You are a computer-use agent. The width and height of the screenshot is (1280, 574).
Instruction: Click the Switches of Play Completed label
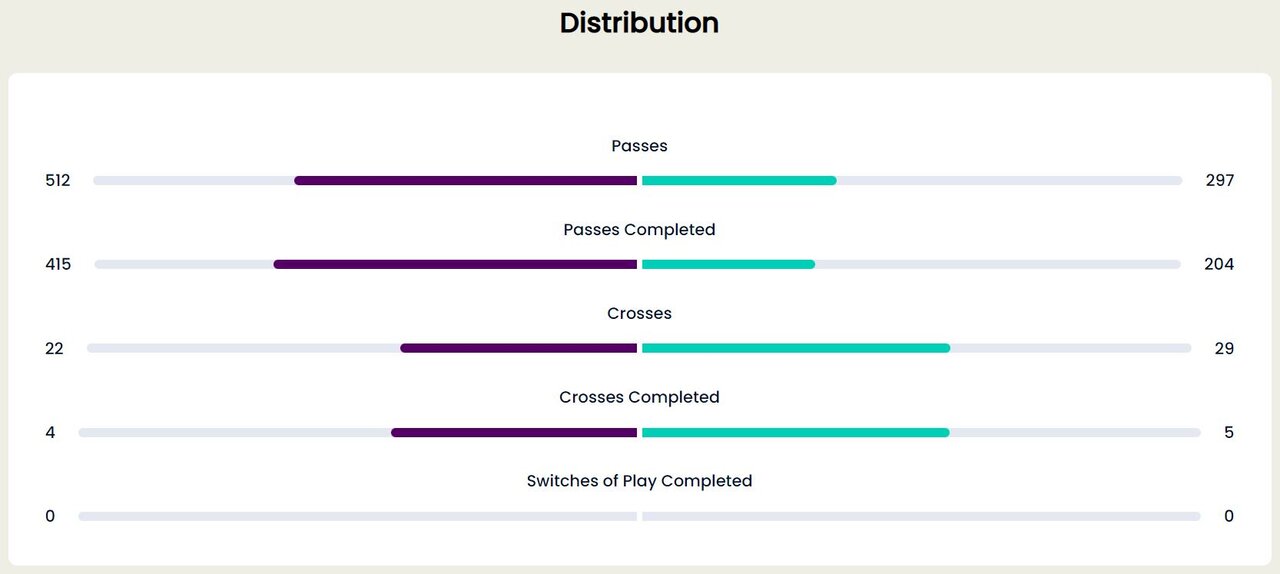click(639, 481)
